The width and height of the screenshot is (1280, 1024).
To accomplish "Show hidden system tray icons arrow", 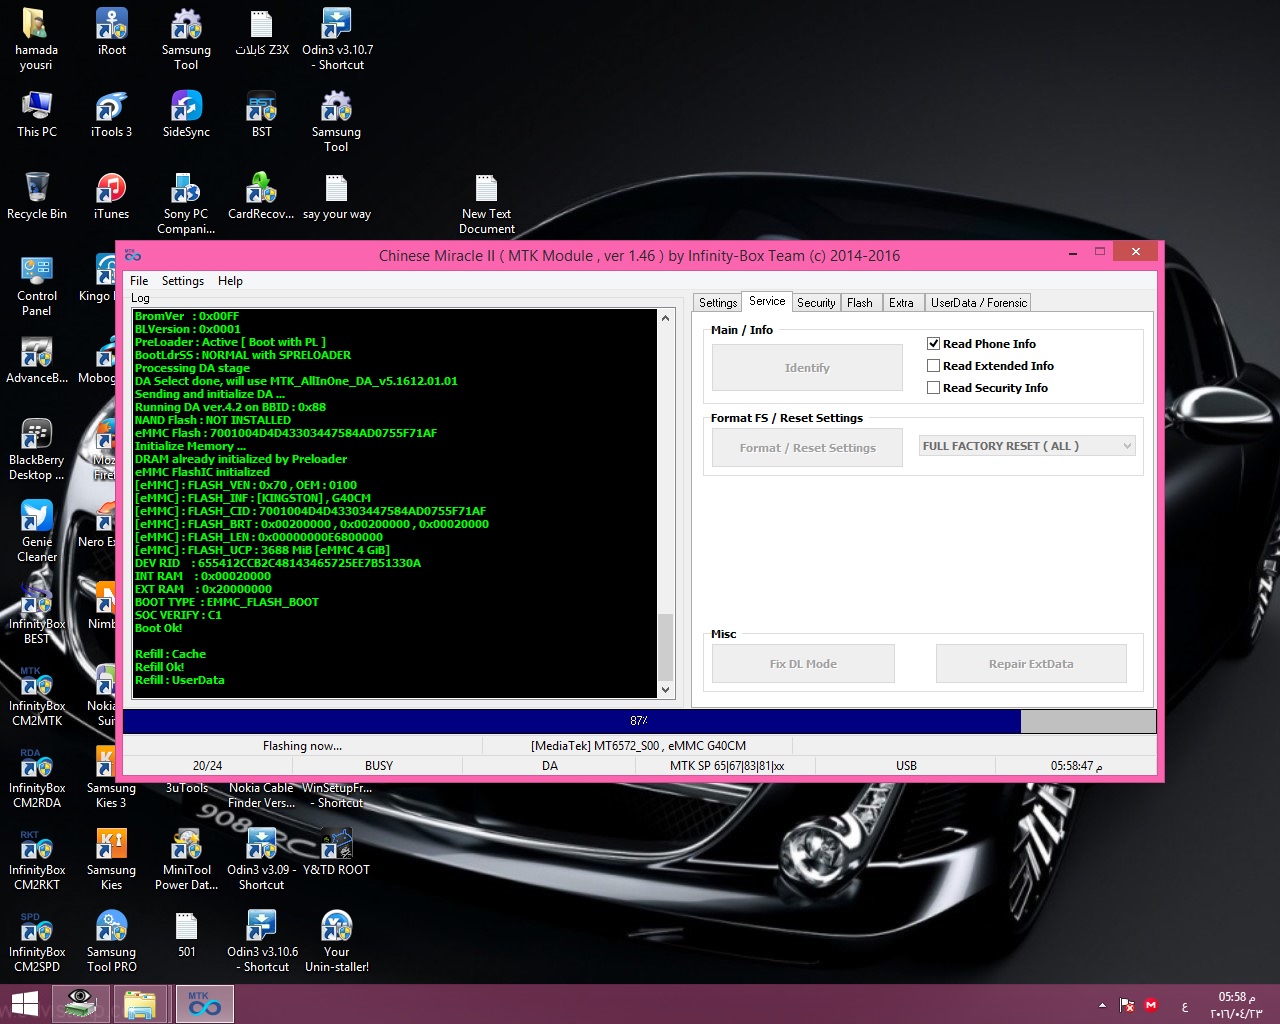I will pyautogui.click(x=1102, y=1005).
